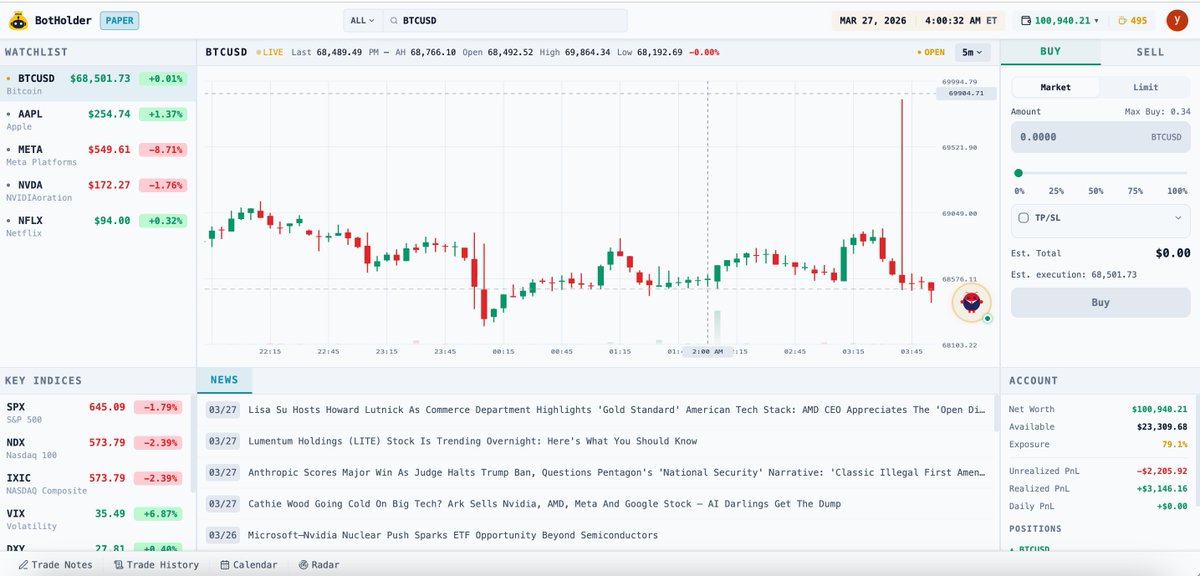Open the Radar panel
Screen dimensions: 1200x576
coord(317,564)
